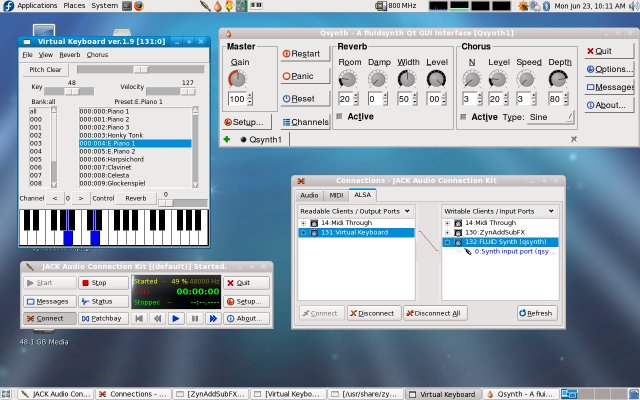The image size is (640, 400).
Task: Add a new engine with green plus icon
Action: coord(227,139)
